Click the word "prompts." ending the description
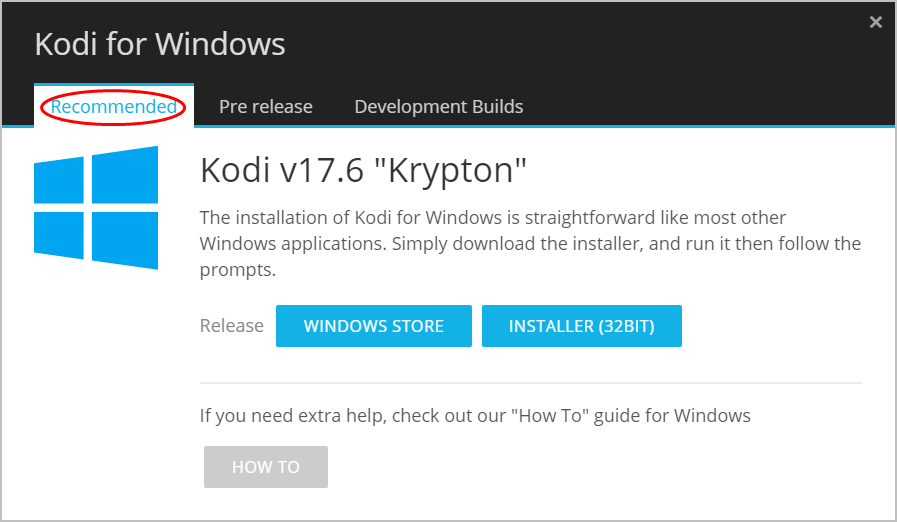 238,270
